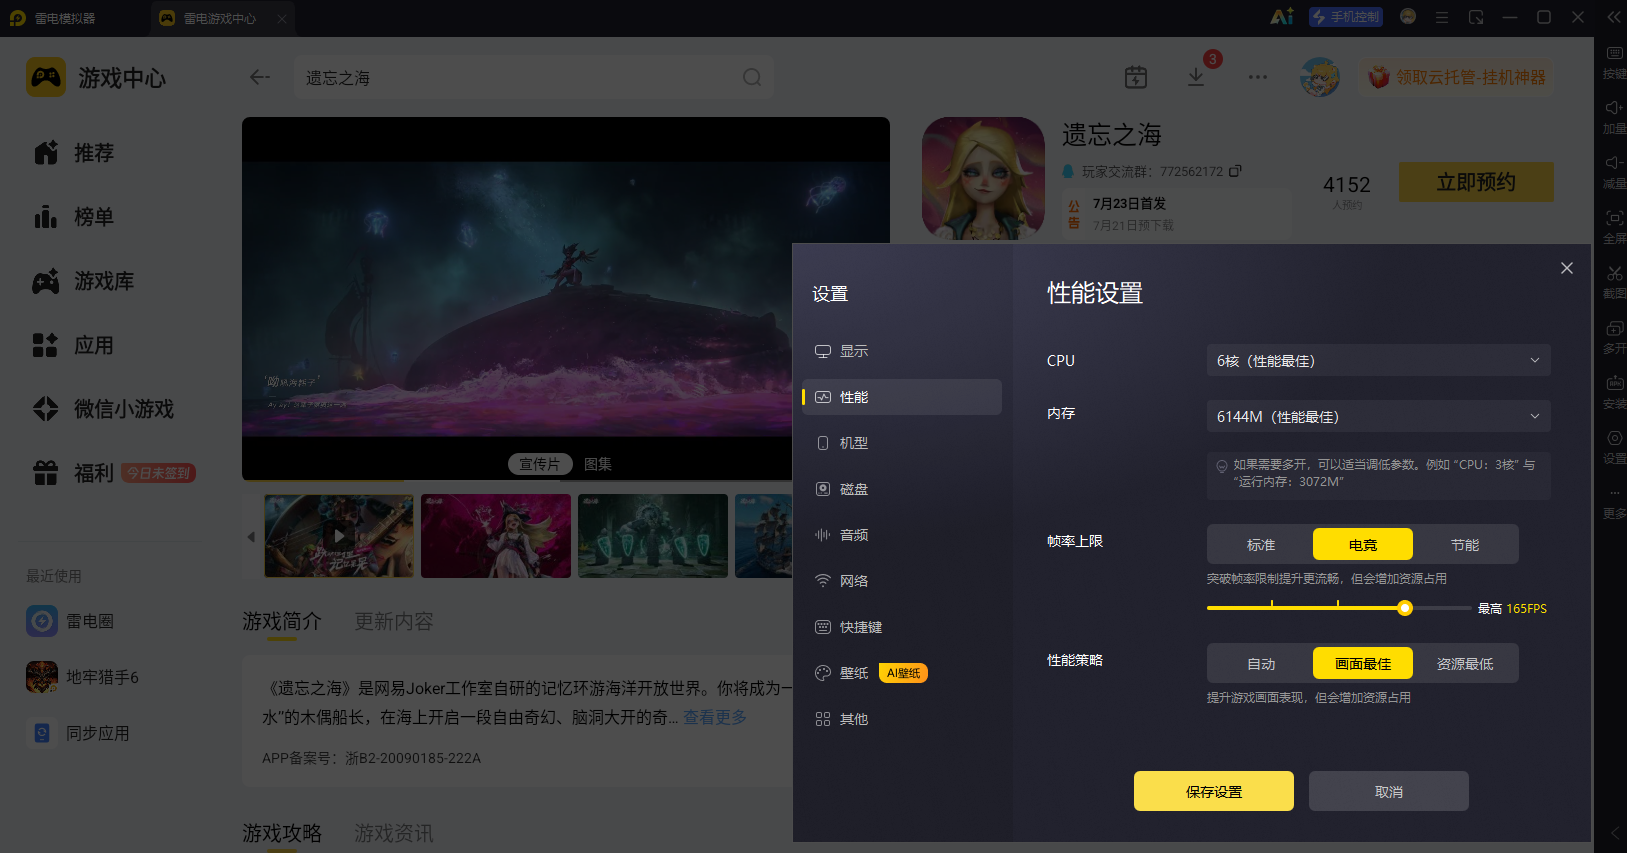Viewport: 1627px width, 853px height.
Task: Click the 手机控制 button in title bar
Action: (1346, 17)
